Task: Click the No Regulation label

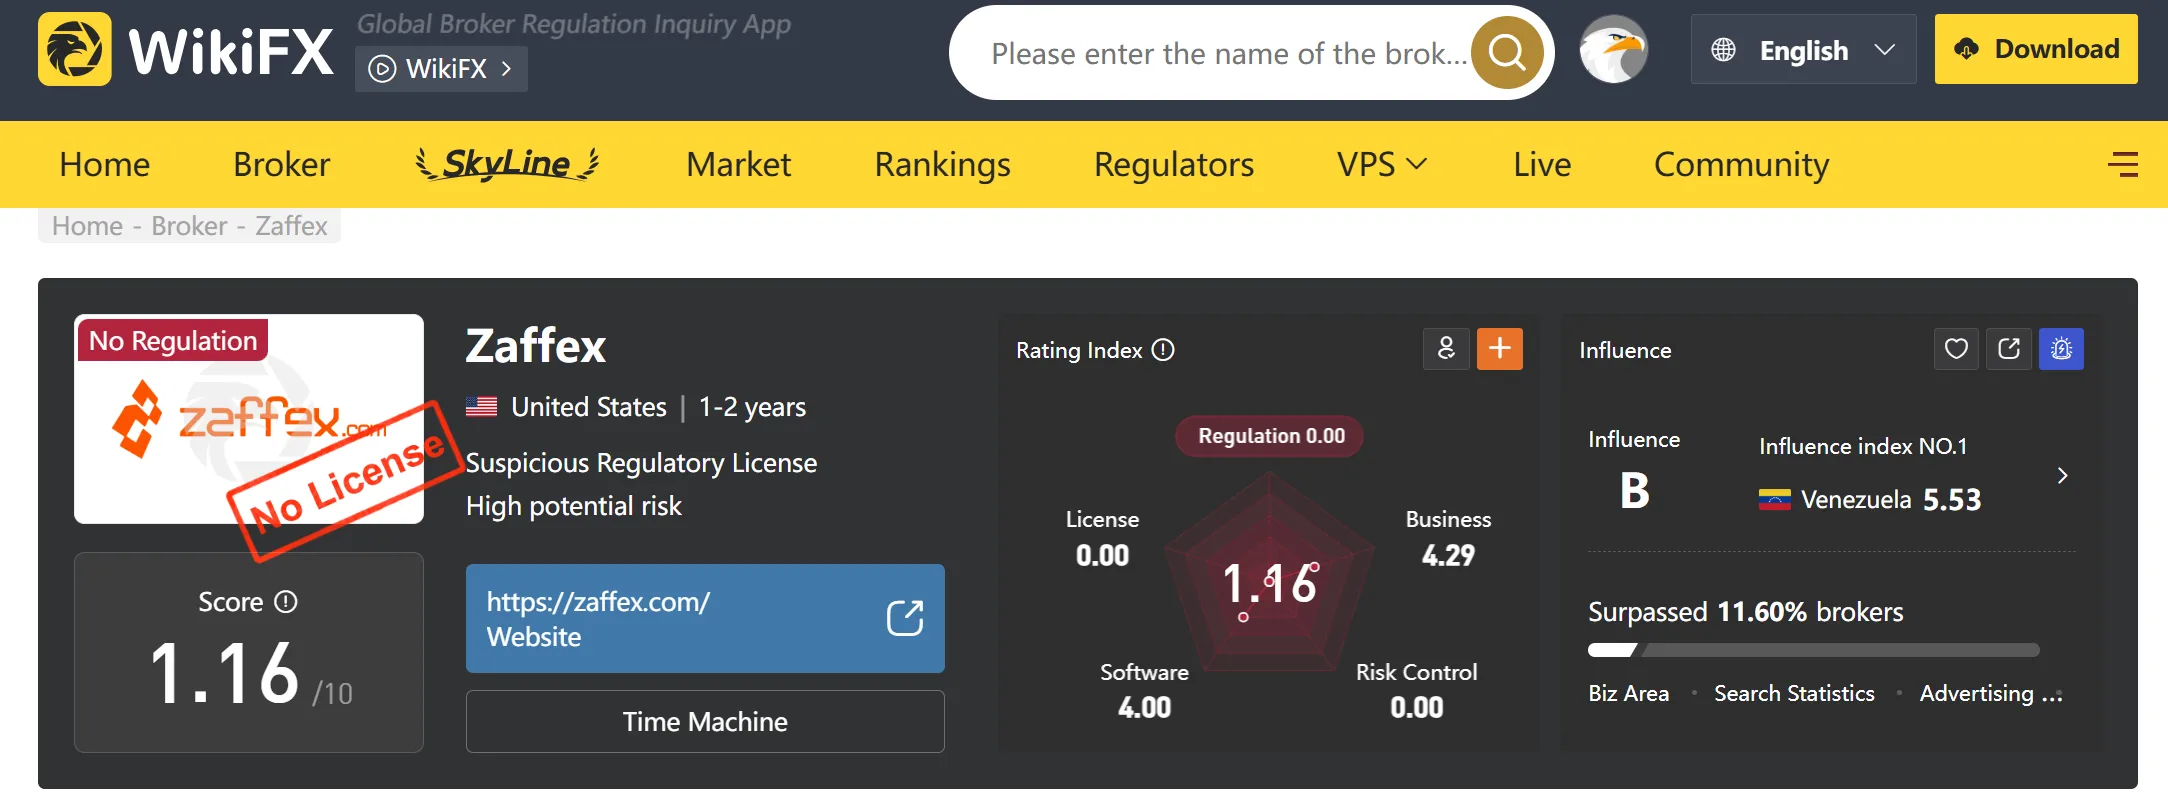Action: pos(173,341)
